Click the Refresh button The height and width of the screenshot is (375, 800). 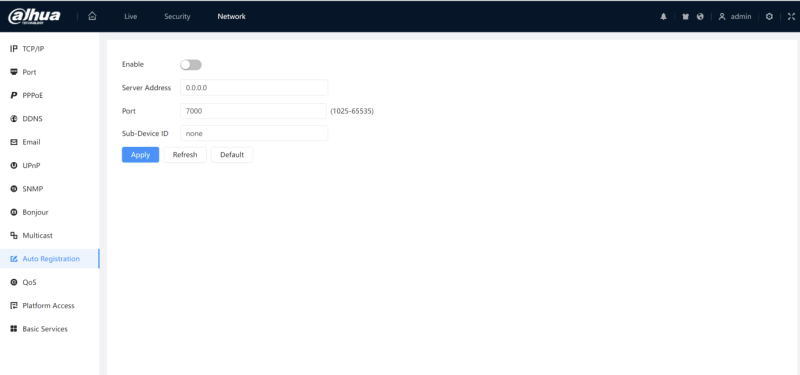185,155
